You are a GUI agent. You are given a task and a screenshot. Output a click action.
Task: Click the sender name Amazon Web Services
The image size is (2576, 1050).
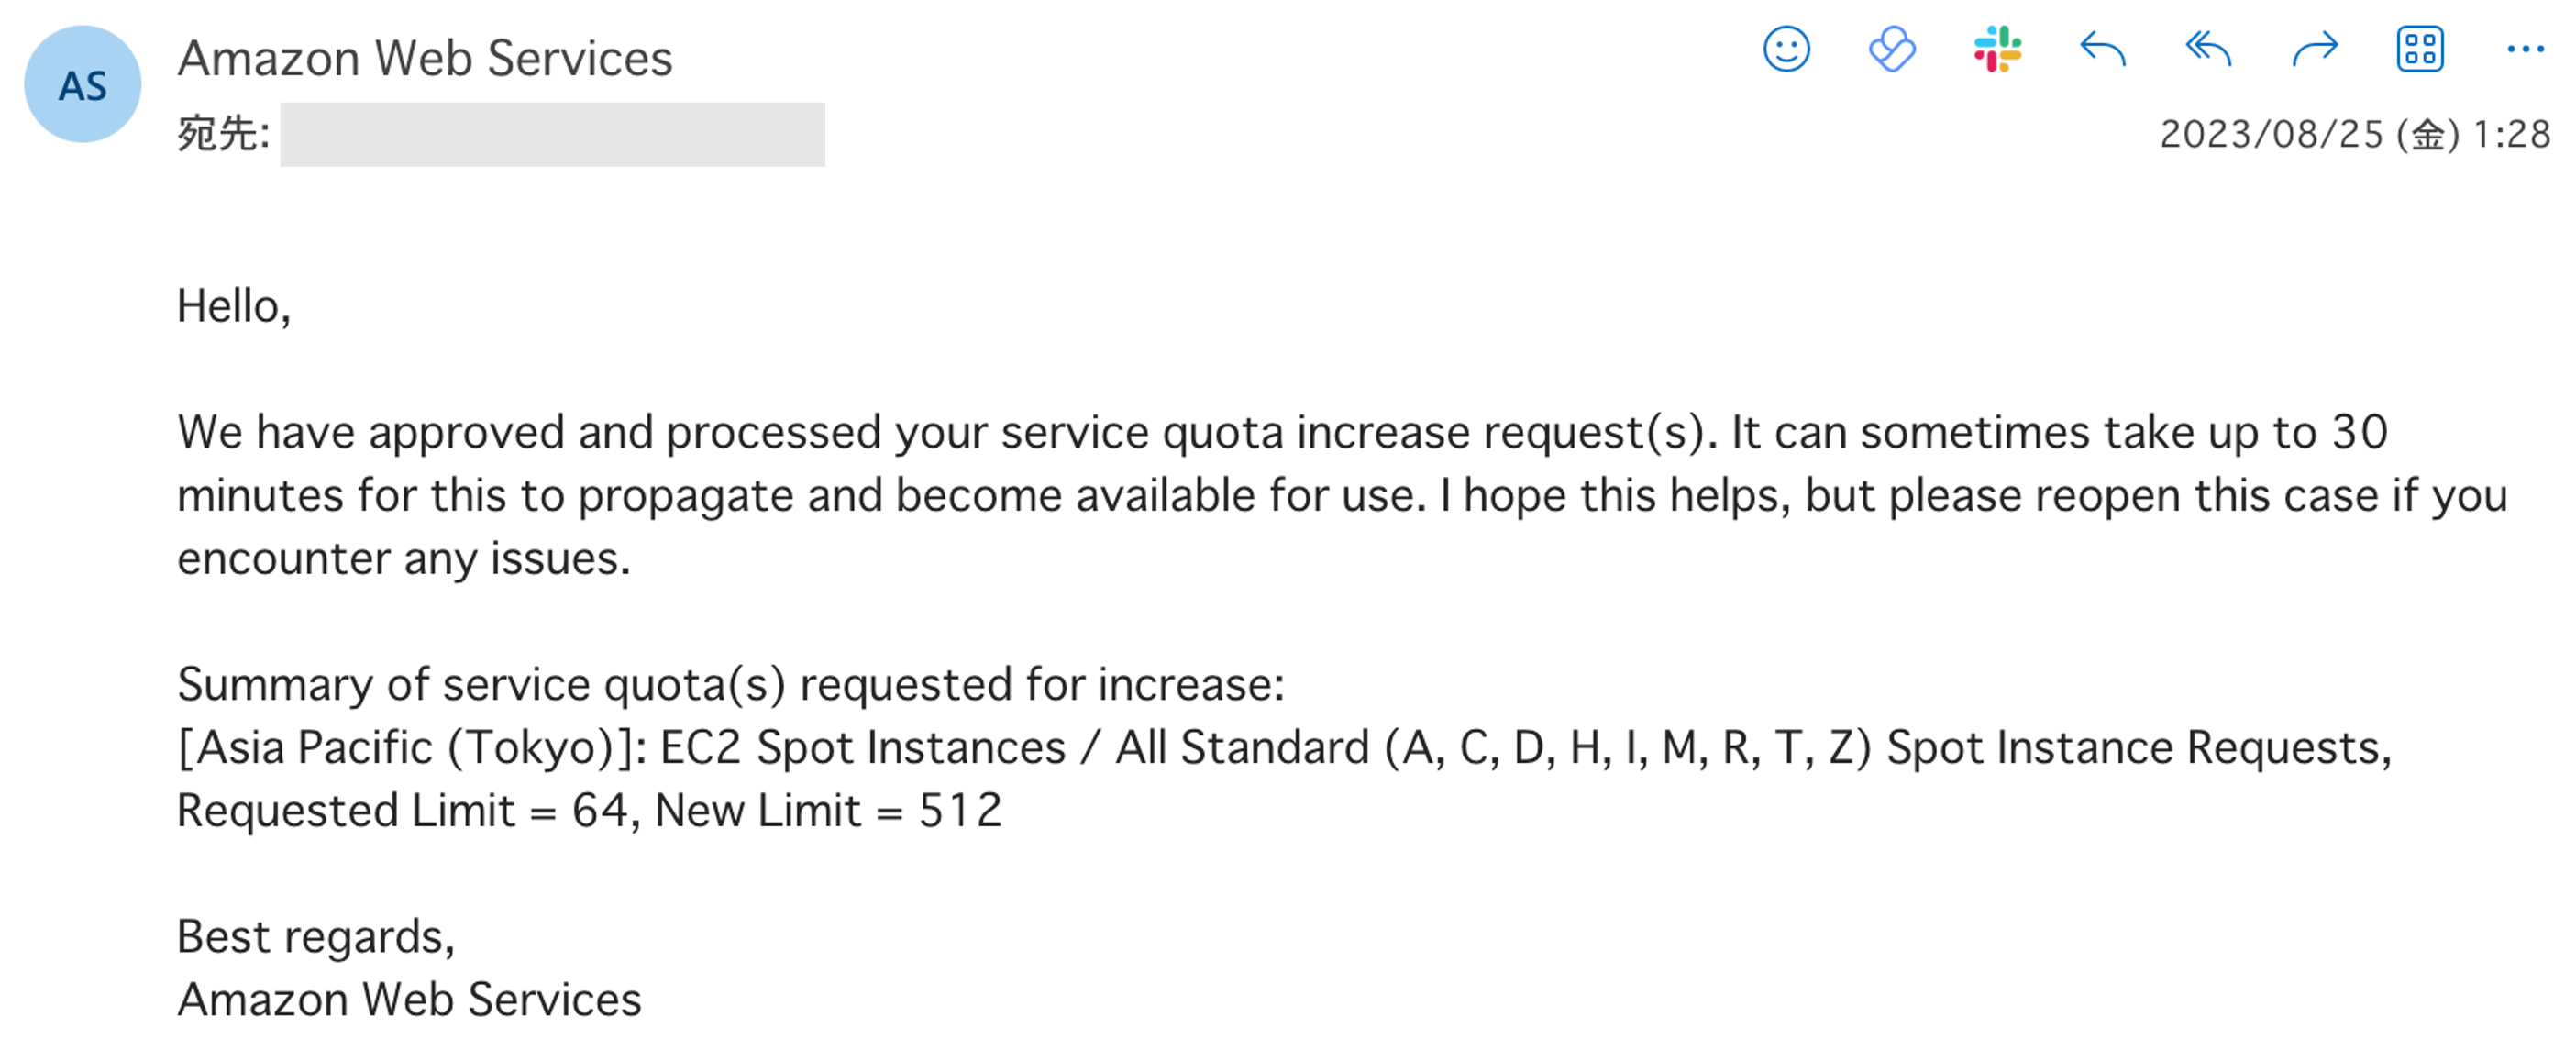[425, 58]
